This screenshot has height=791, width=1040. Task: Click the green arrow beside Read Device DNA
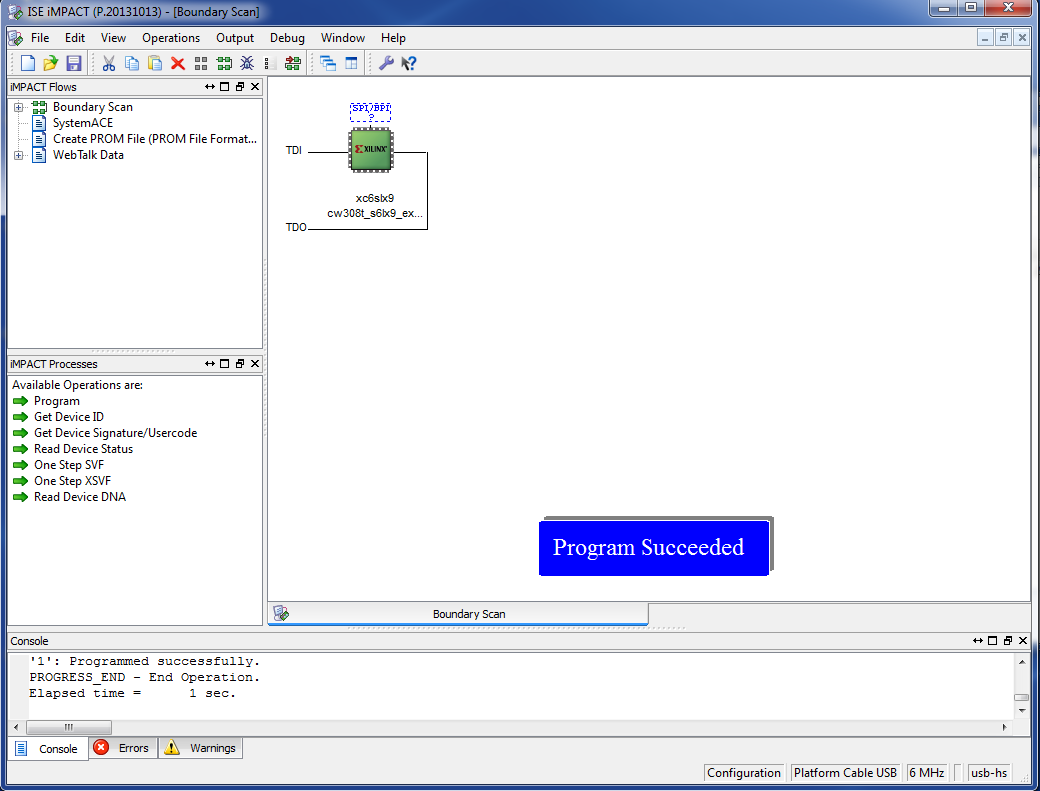pyautogui.click(x=21, y=497)
